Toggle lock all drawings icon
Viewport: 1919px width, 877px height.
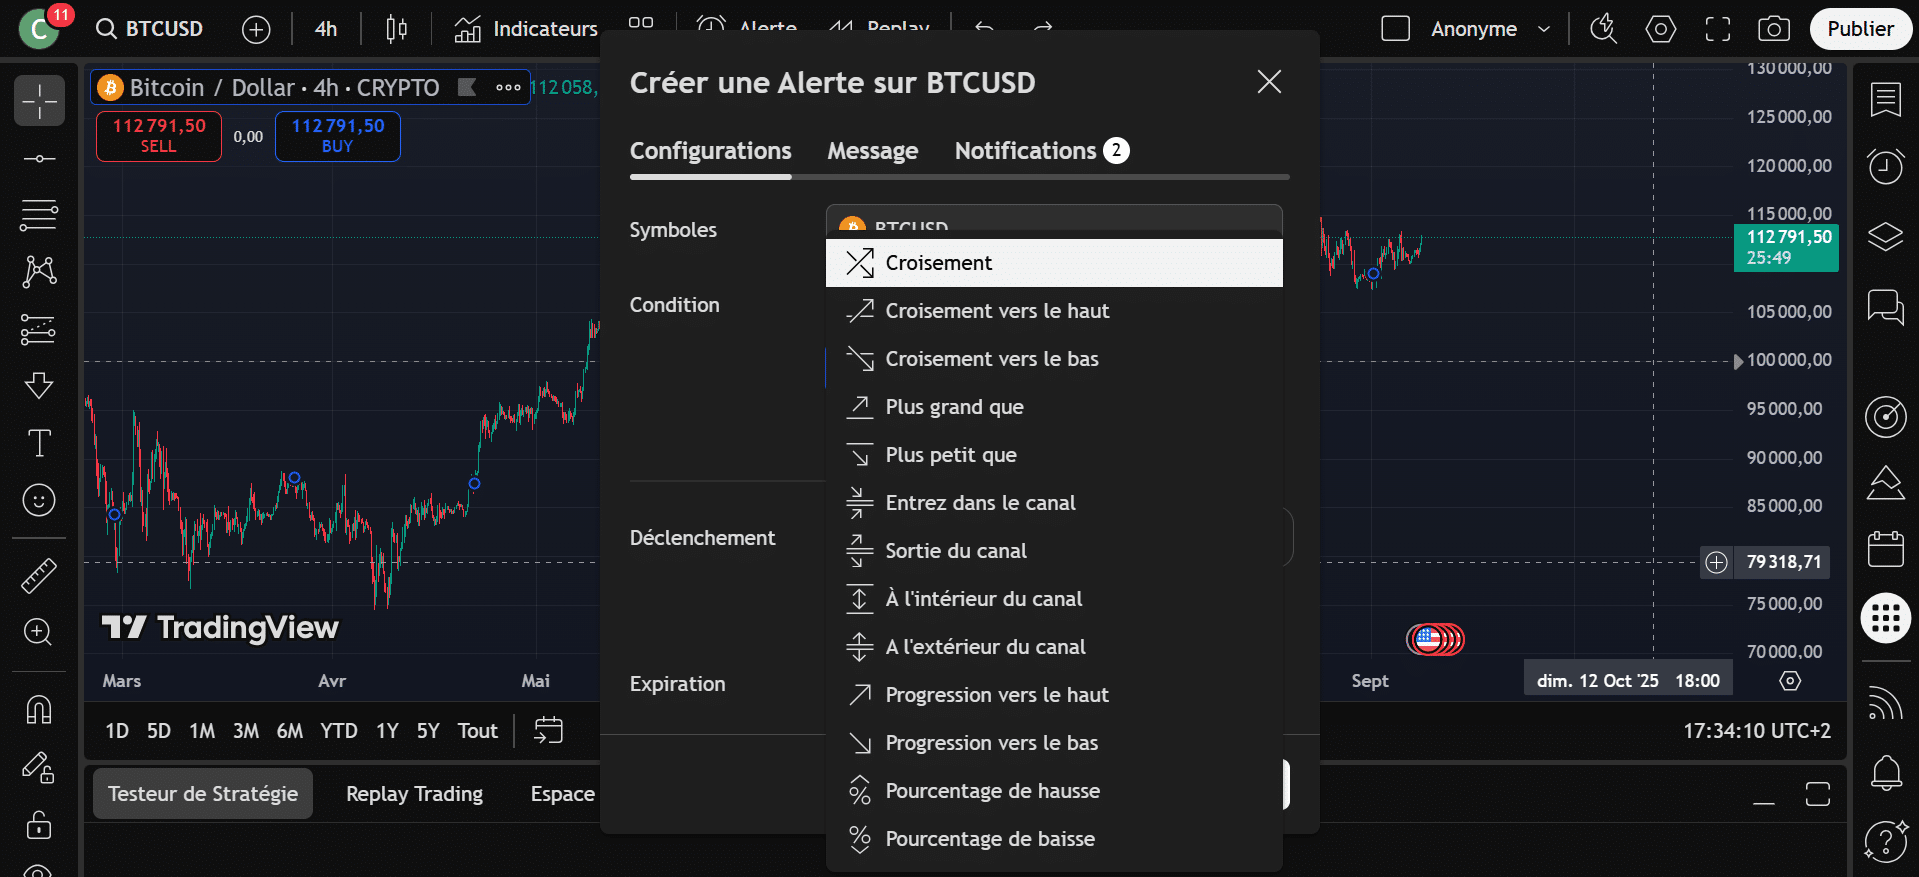(x=39, y=825)
